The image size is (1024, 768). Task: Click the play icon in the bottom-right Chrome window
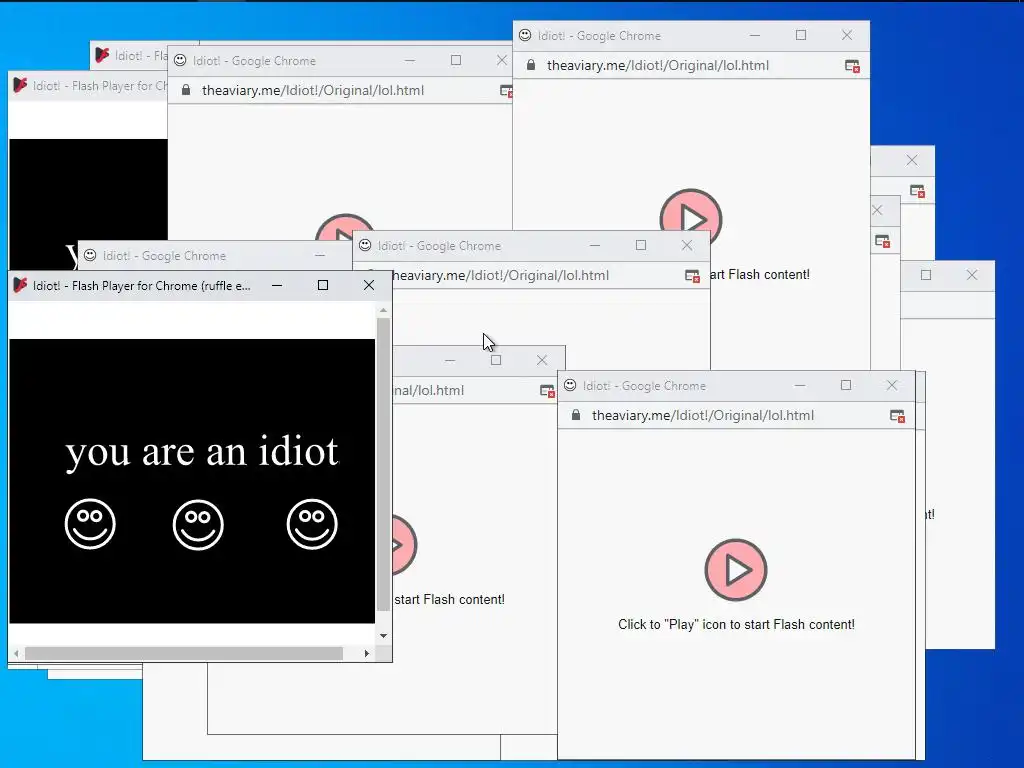[736, 570]
